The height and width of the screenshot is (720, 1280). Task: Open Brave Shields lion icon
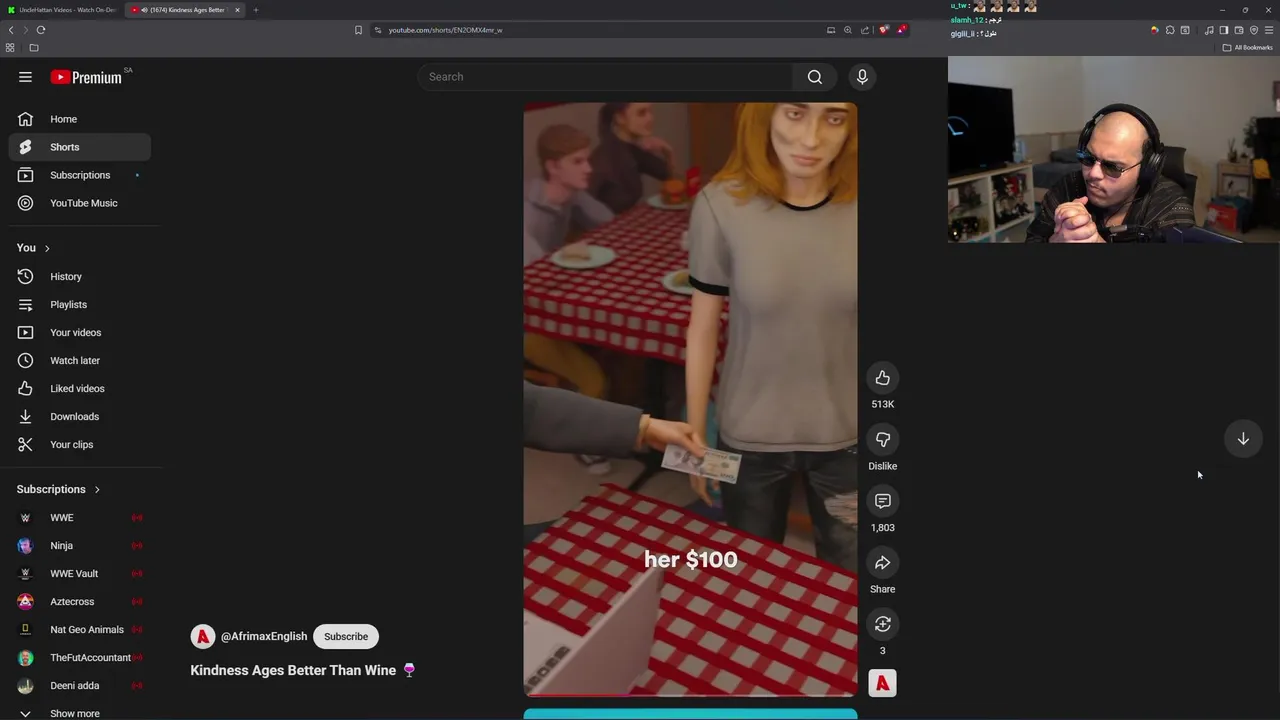[883, 30]
